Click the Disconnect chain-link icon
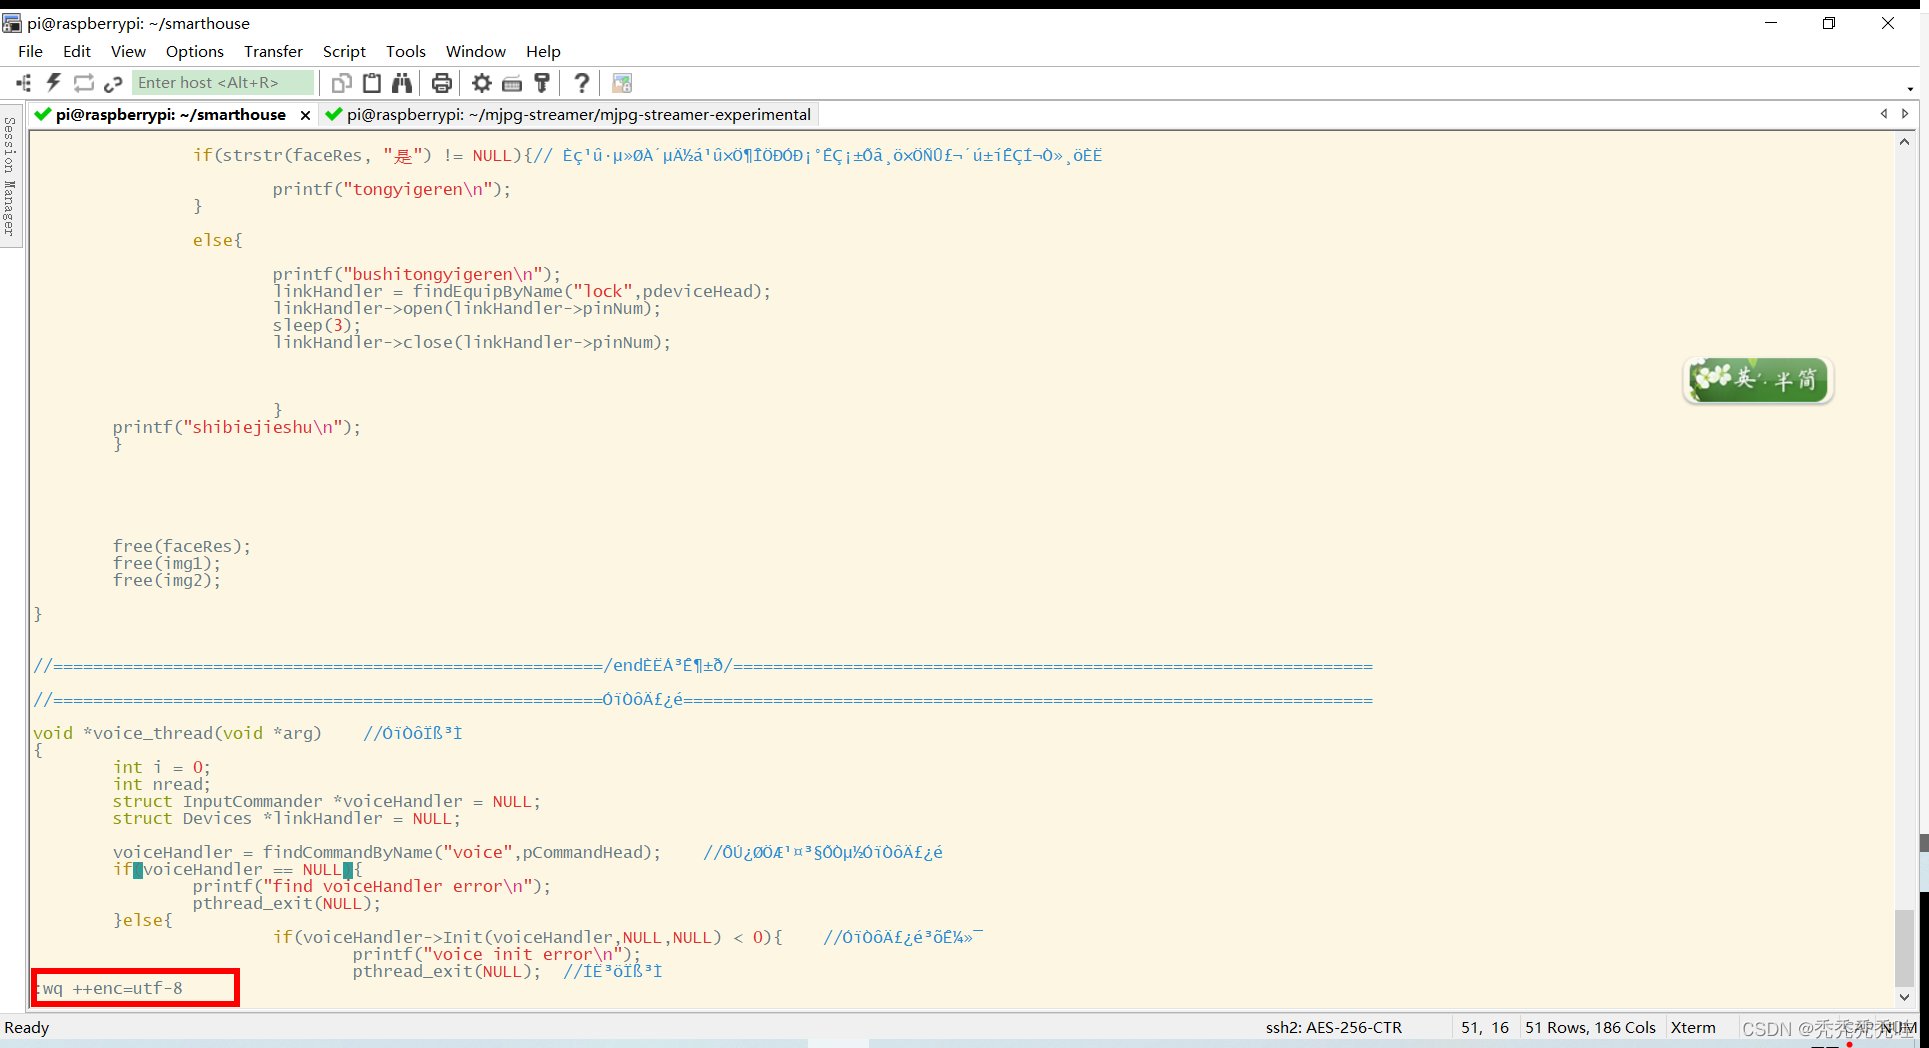 click(113, 83)
